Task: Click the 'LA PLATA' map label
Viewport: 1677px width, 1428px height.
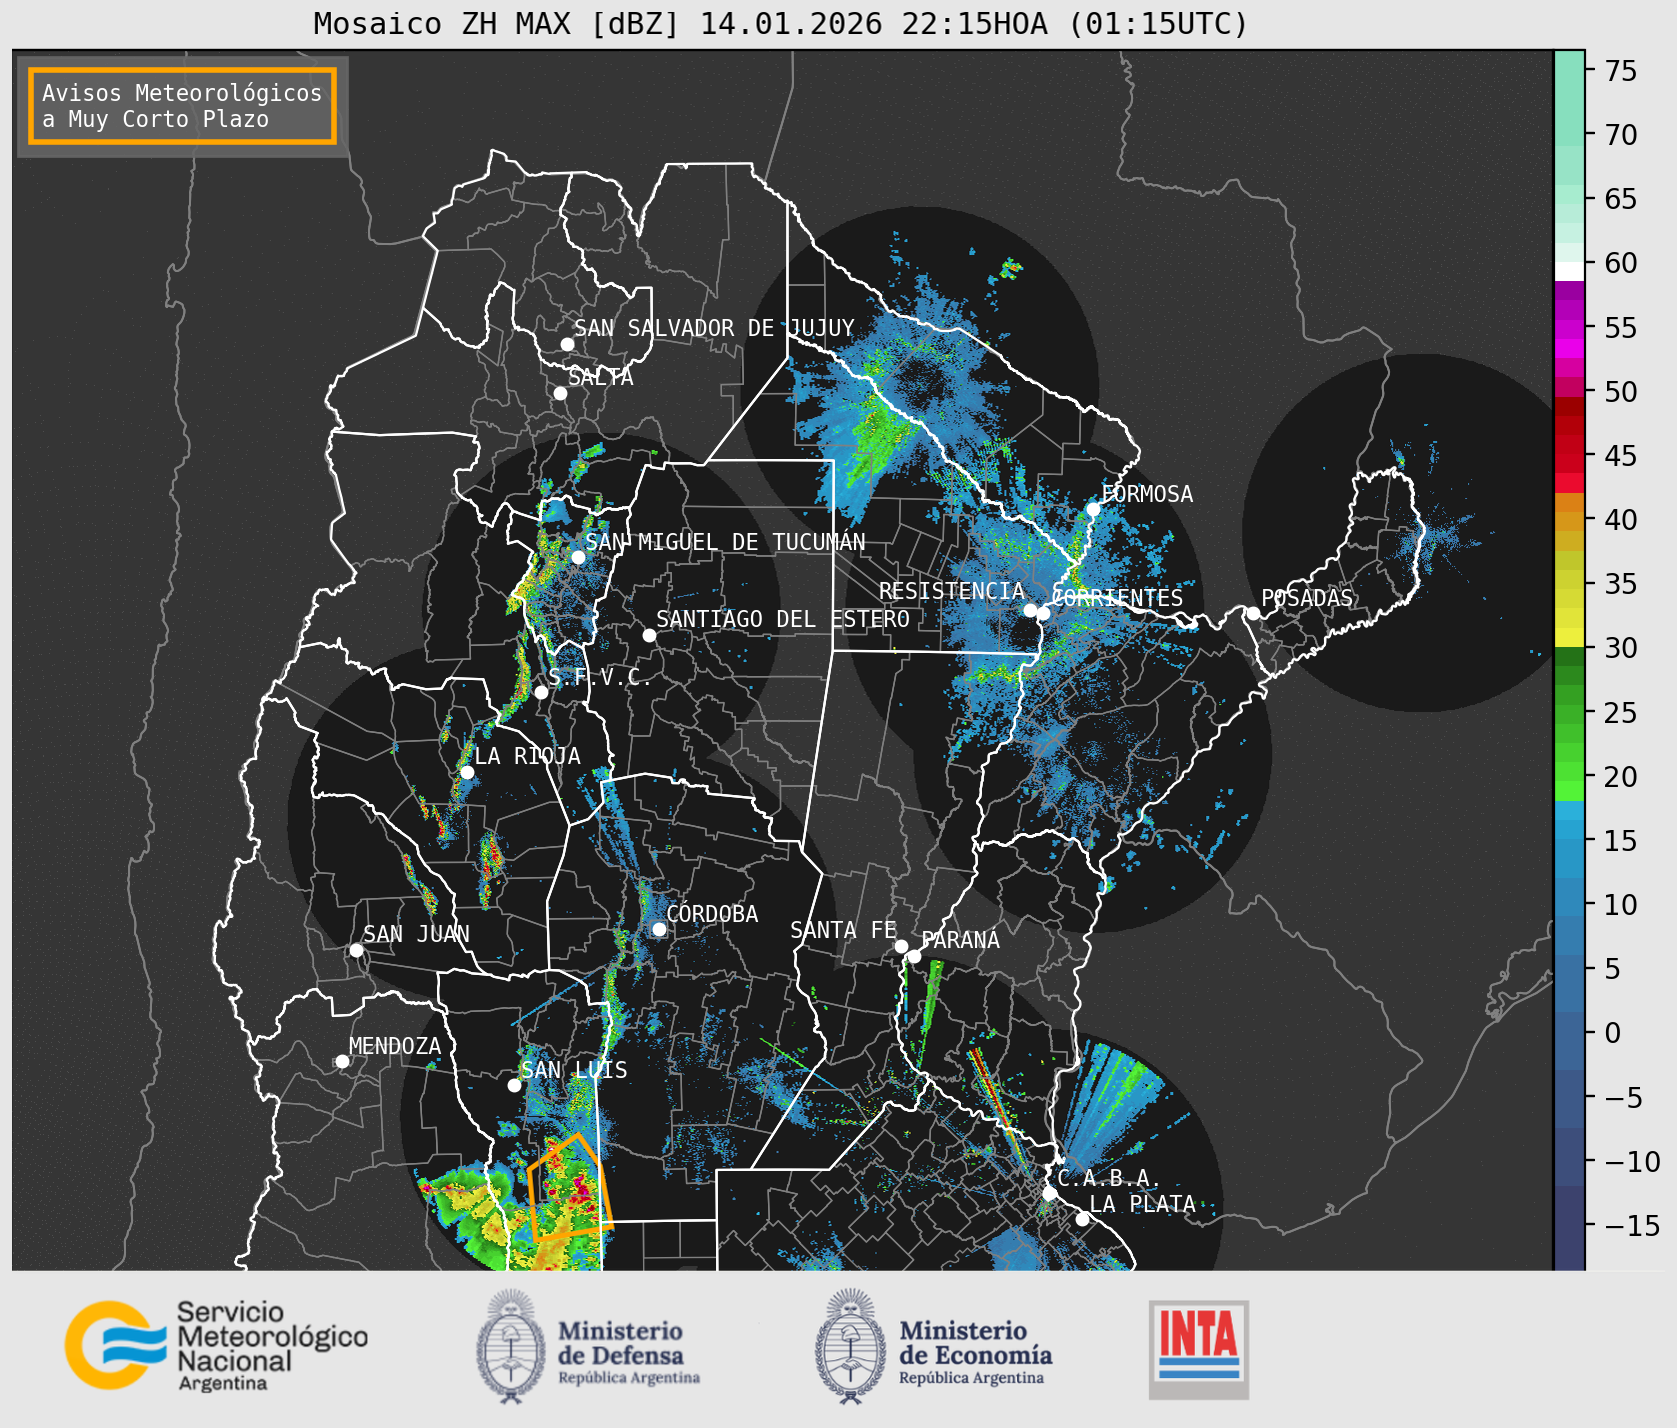Action: (1143, 1204)
